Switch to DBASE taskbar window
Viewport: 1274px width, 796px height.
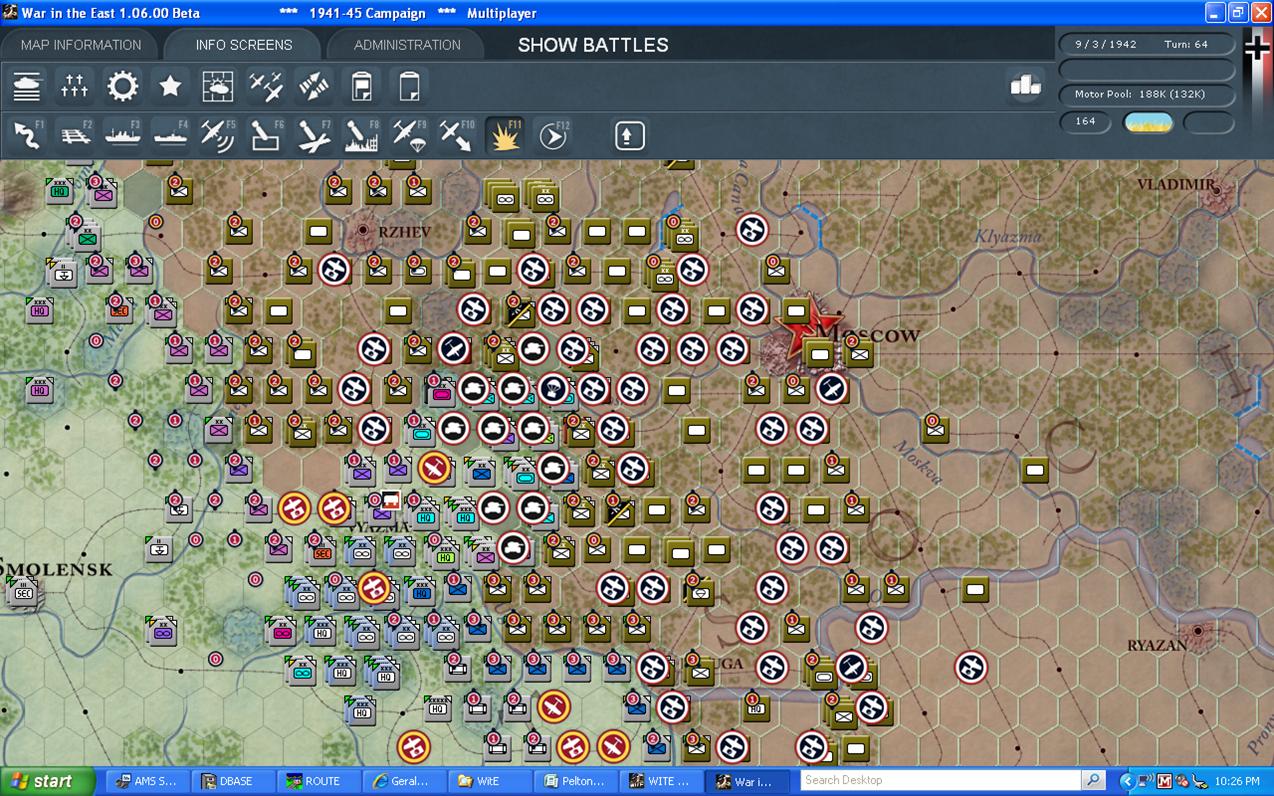232,781
